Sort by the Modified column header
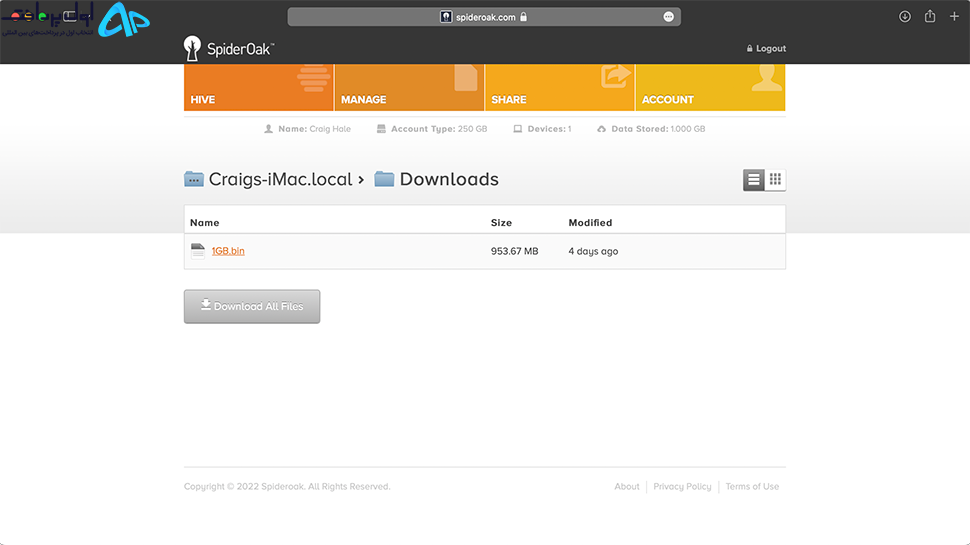This screenshot has height=545, width=970. (590, 223)
